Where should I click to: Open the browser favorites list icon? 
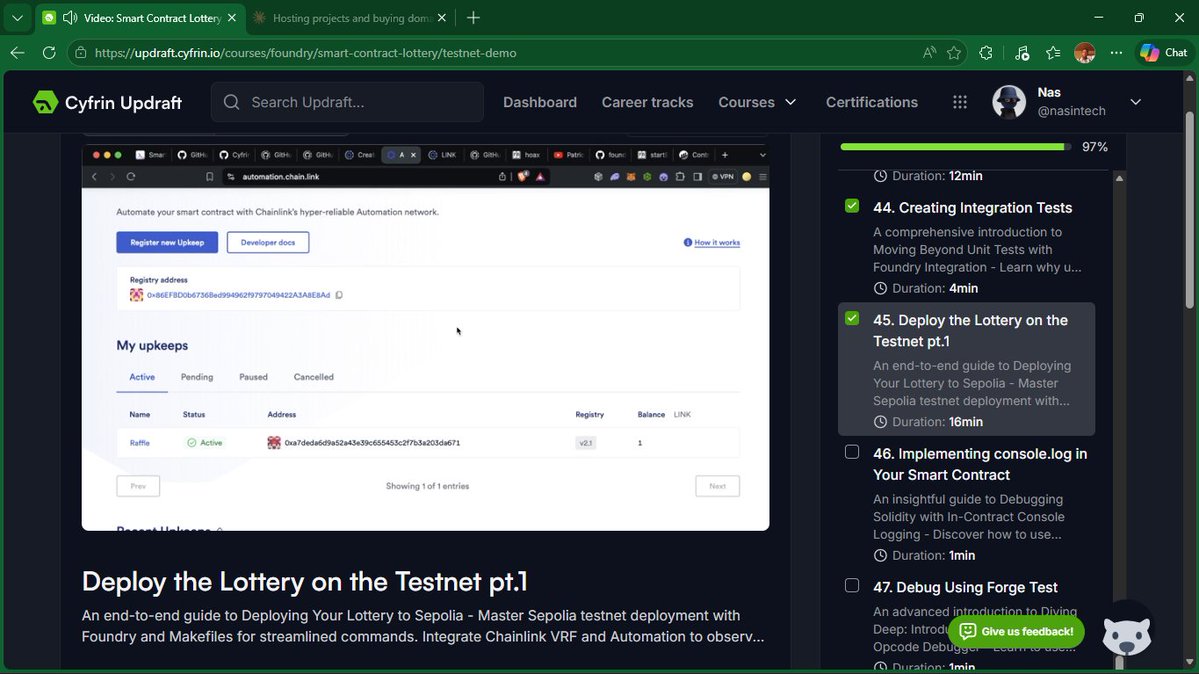click(x=1053, y=53)
